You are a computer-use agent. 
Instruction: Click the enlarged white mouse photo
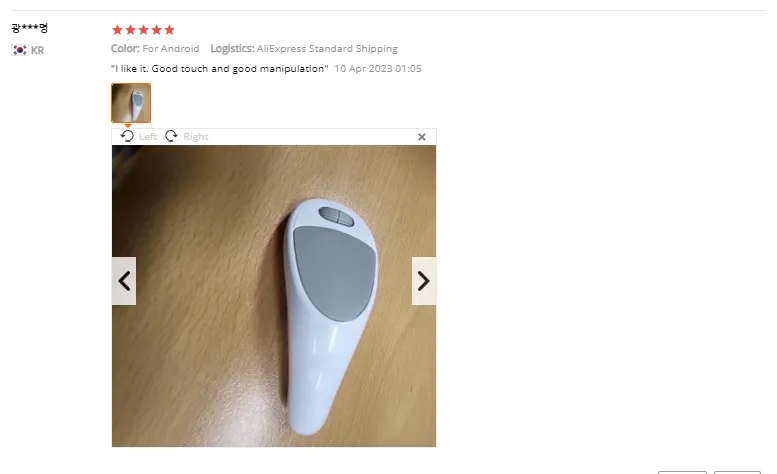click(x=274, y=296)
